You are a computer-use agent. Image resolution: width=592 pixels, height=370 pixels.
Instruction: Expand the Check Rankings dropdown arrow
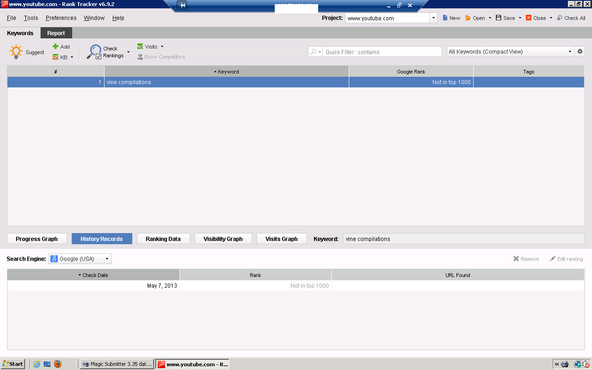click(x=128, y=52)
